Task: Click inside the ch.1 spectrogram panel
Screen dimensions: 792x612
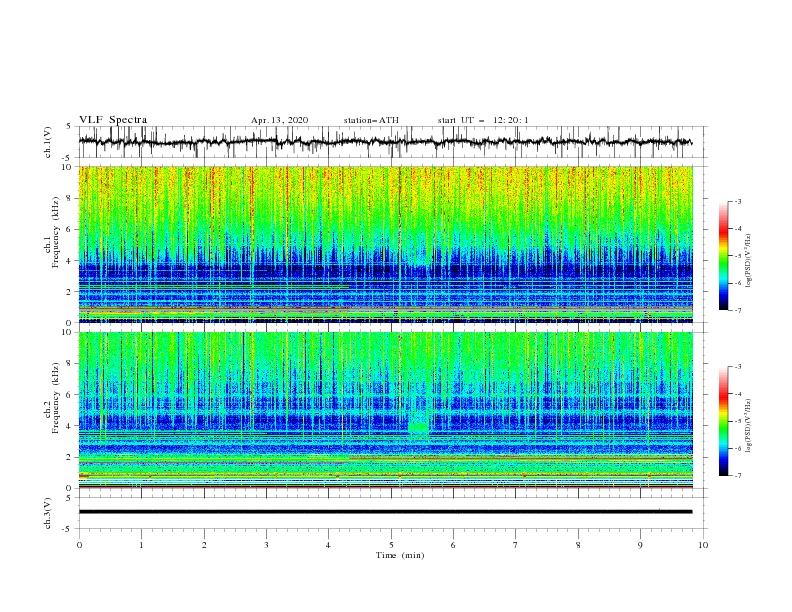Action: click(x=385, y=244)
